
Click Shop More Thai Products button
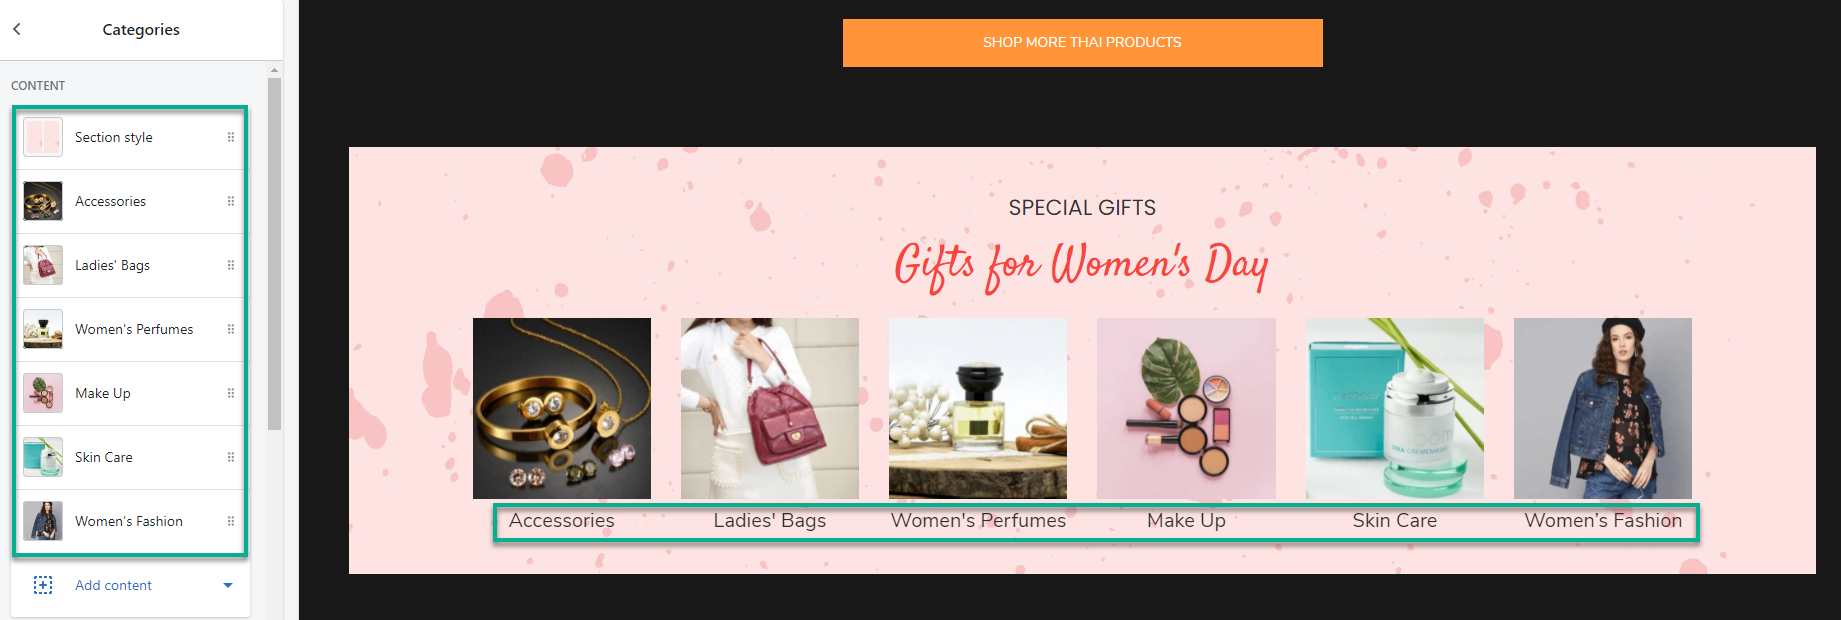tap(1082, 43)
